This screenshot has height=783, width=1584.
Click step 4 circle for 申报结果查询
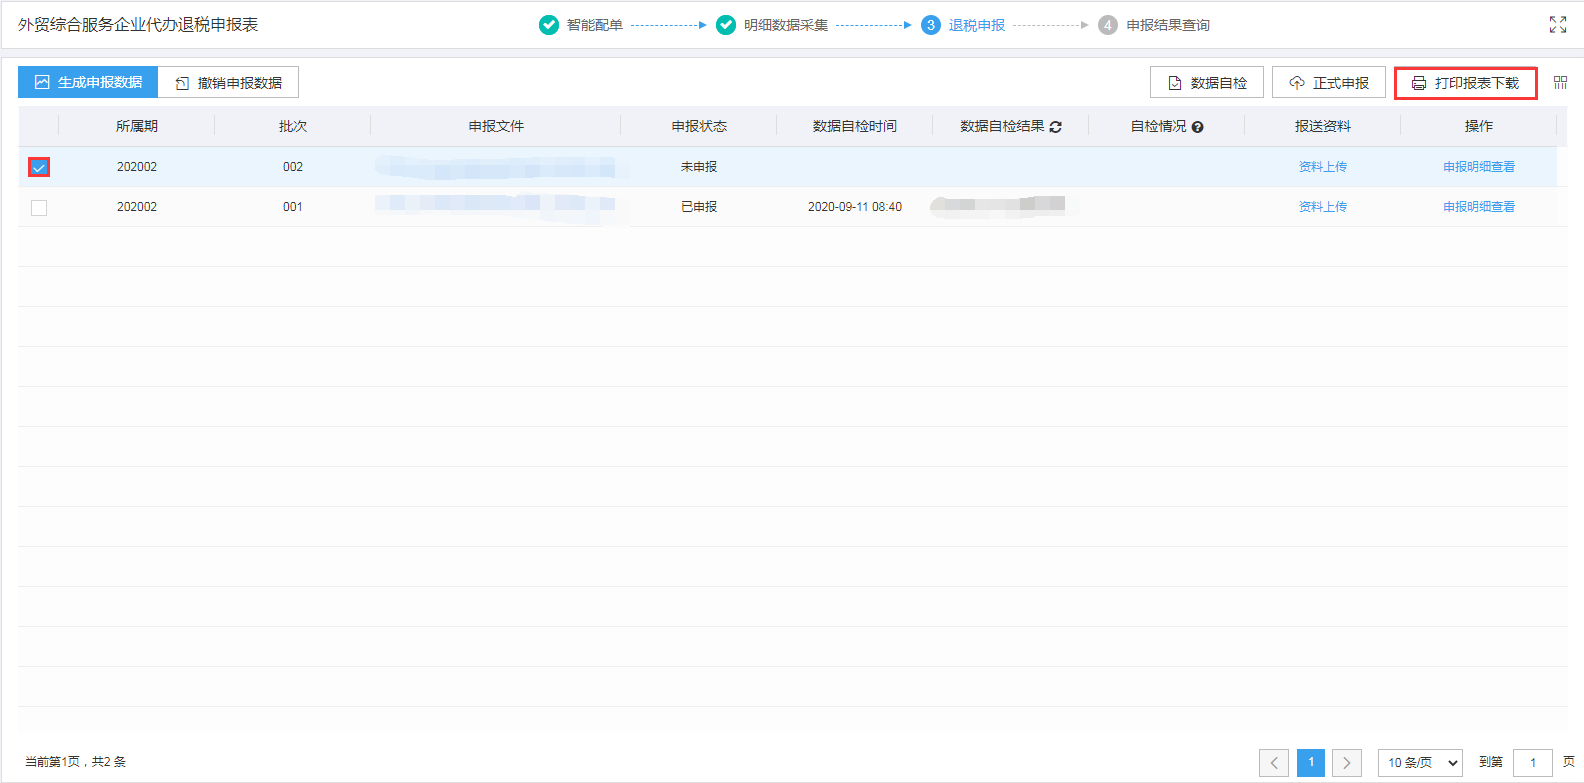pyautogui.click(x=1108, y=25)
